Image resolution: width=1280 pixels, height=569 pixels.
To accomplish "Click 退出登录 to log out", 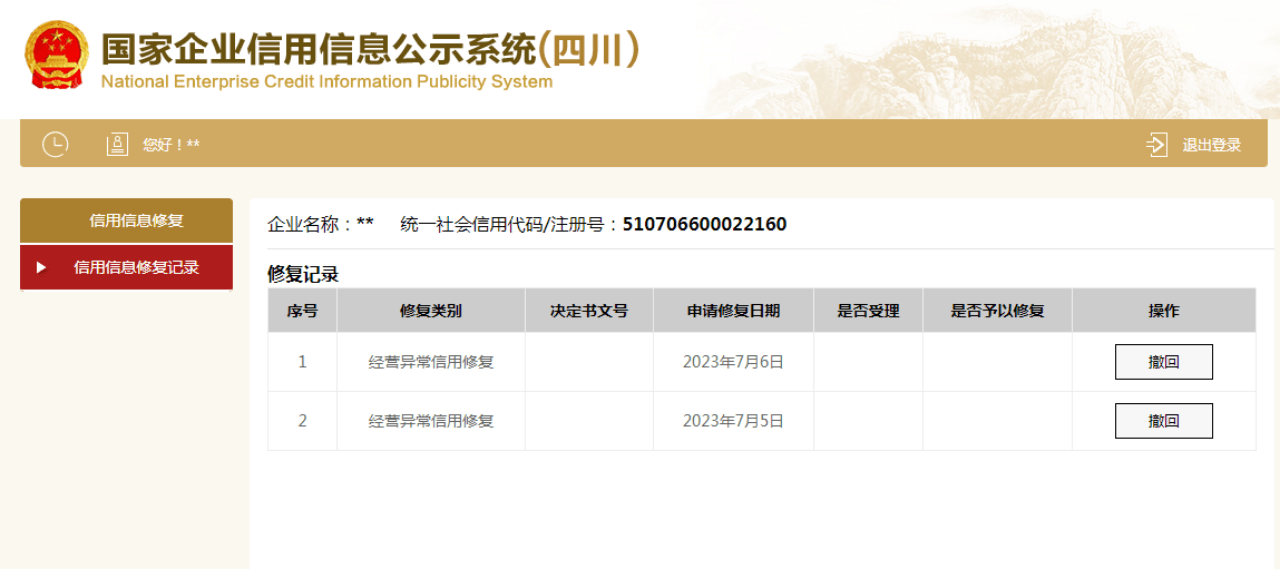I will [x=1212, y=145].
